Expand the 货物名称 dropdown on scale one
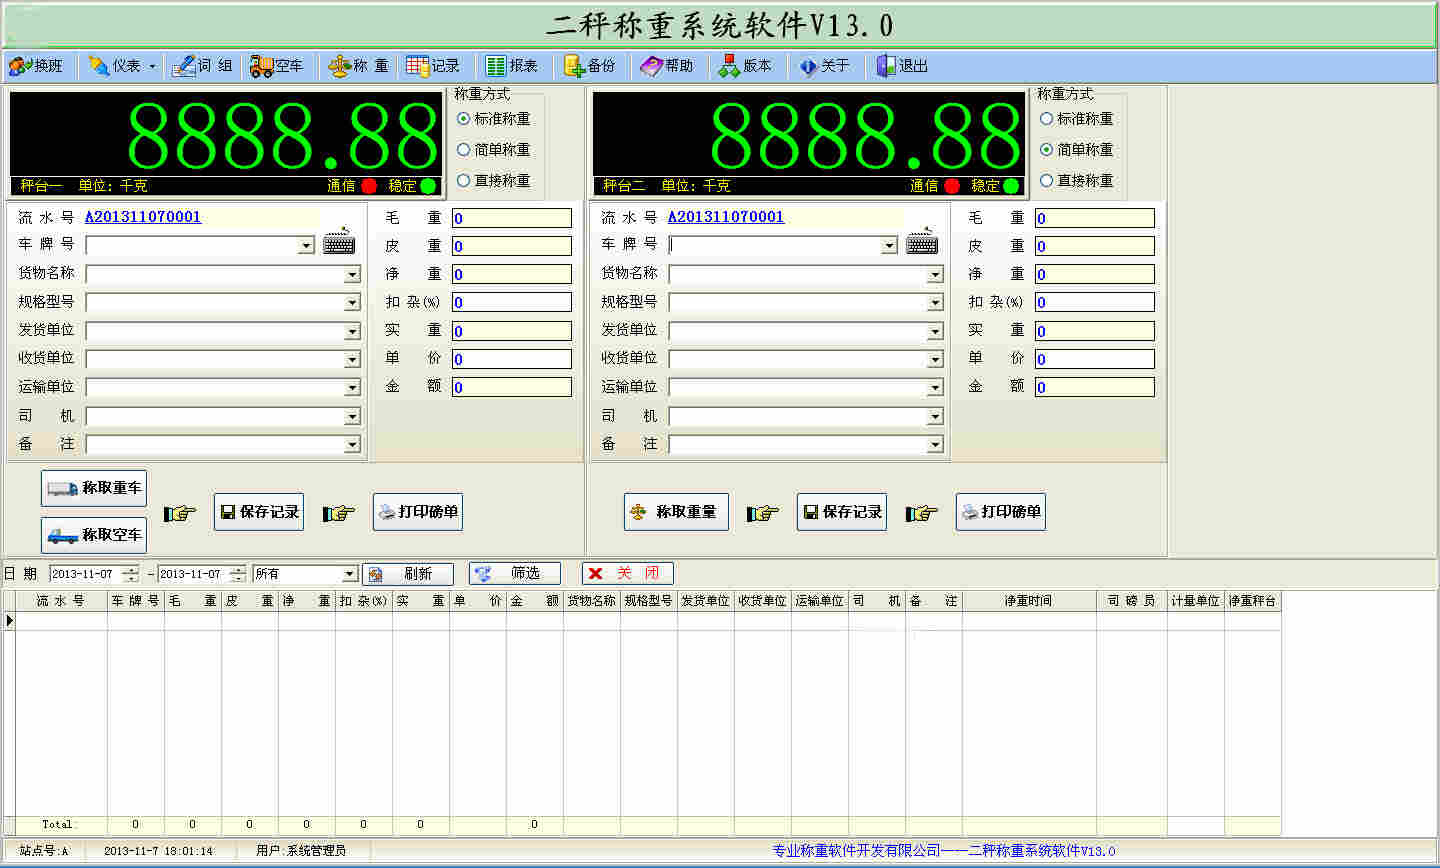 352,274
